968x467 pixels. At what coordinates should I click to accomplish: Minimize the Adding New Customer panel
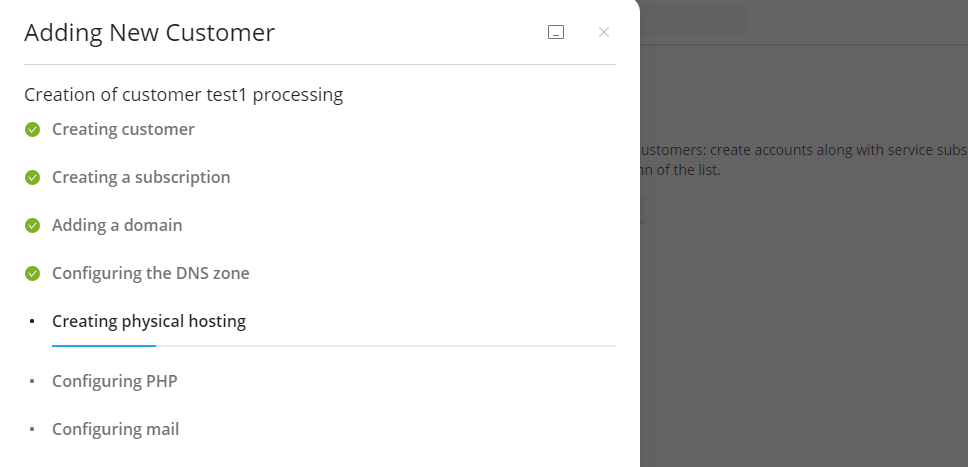pyautogui.click(x=556, y=32)
